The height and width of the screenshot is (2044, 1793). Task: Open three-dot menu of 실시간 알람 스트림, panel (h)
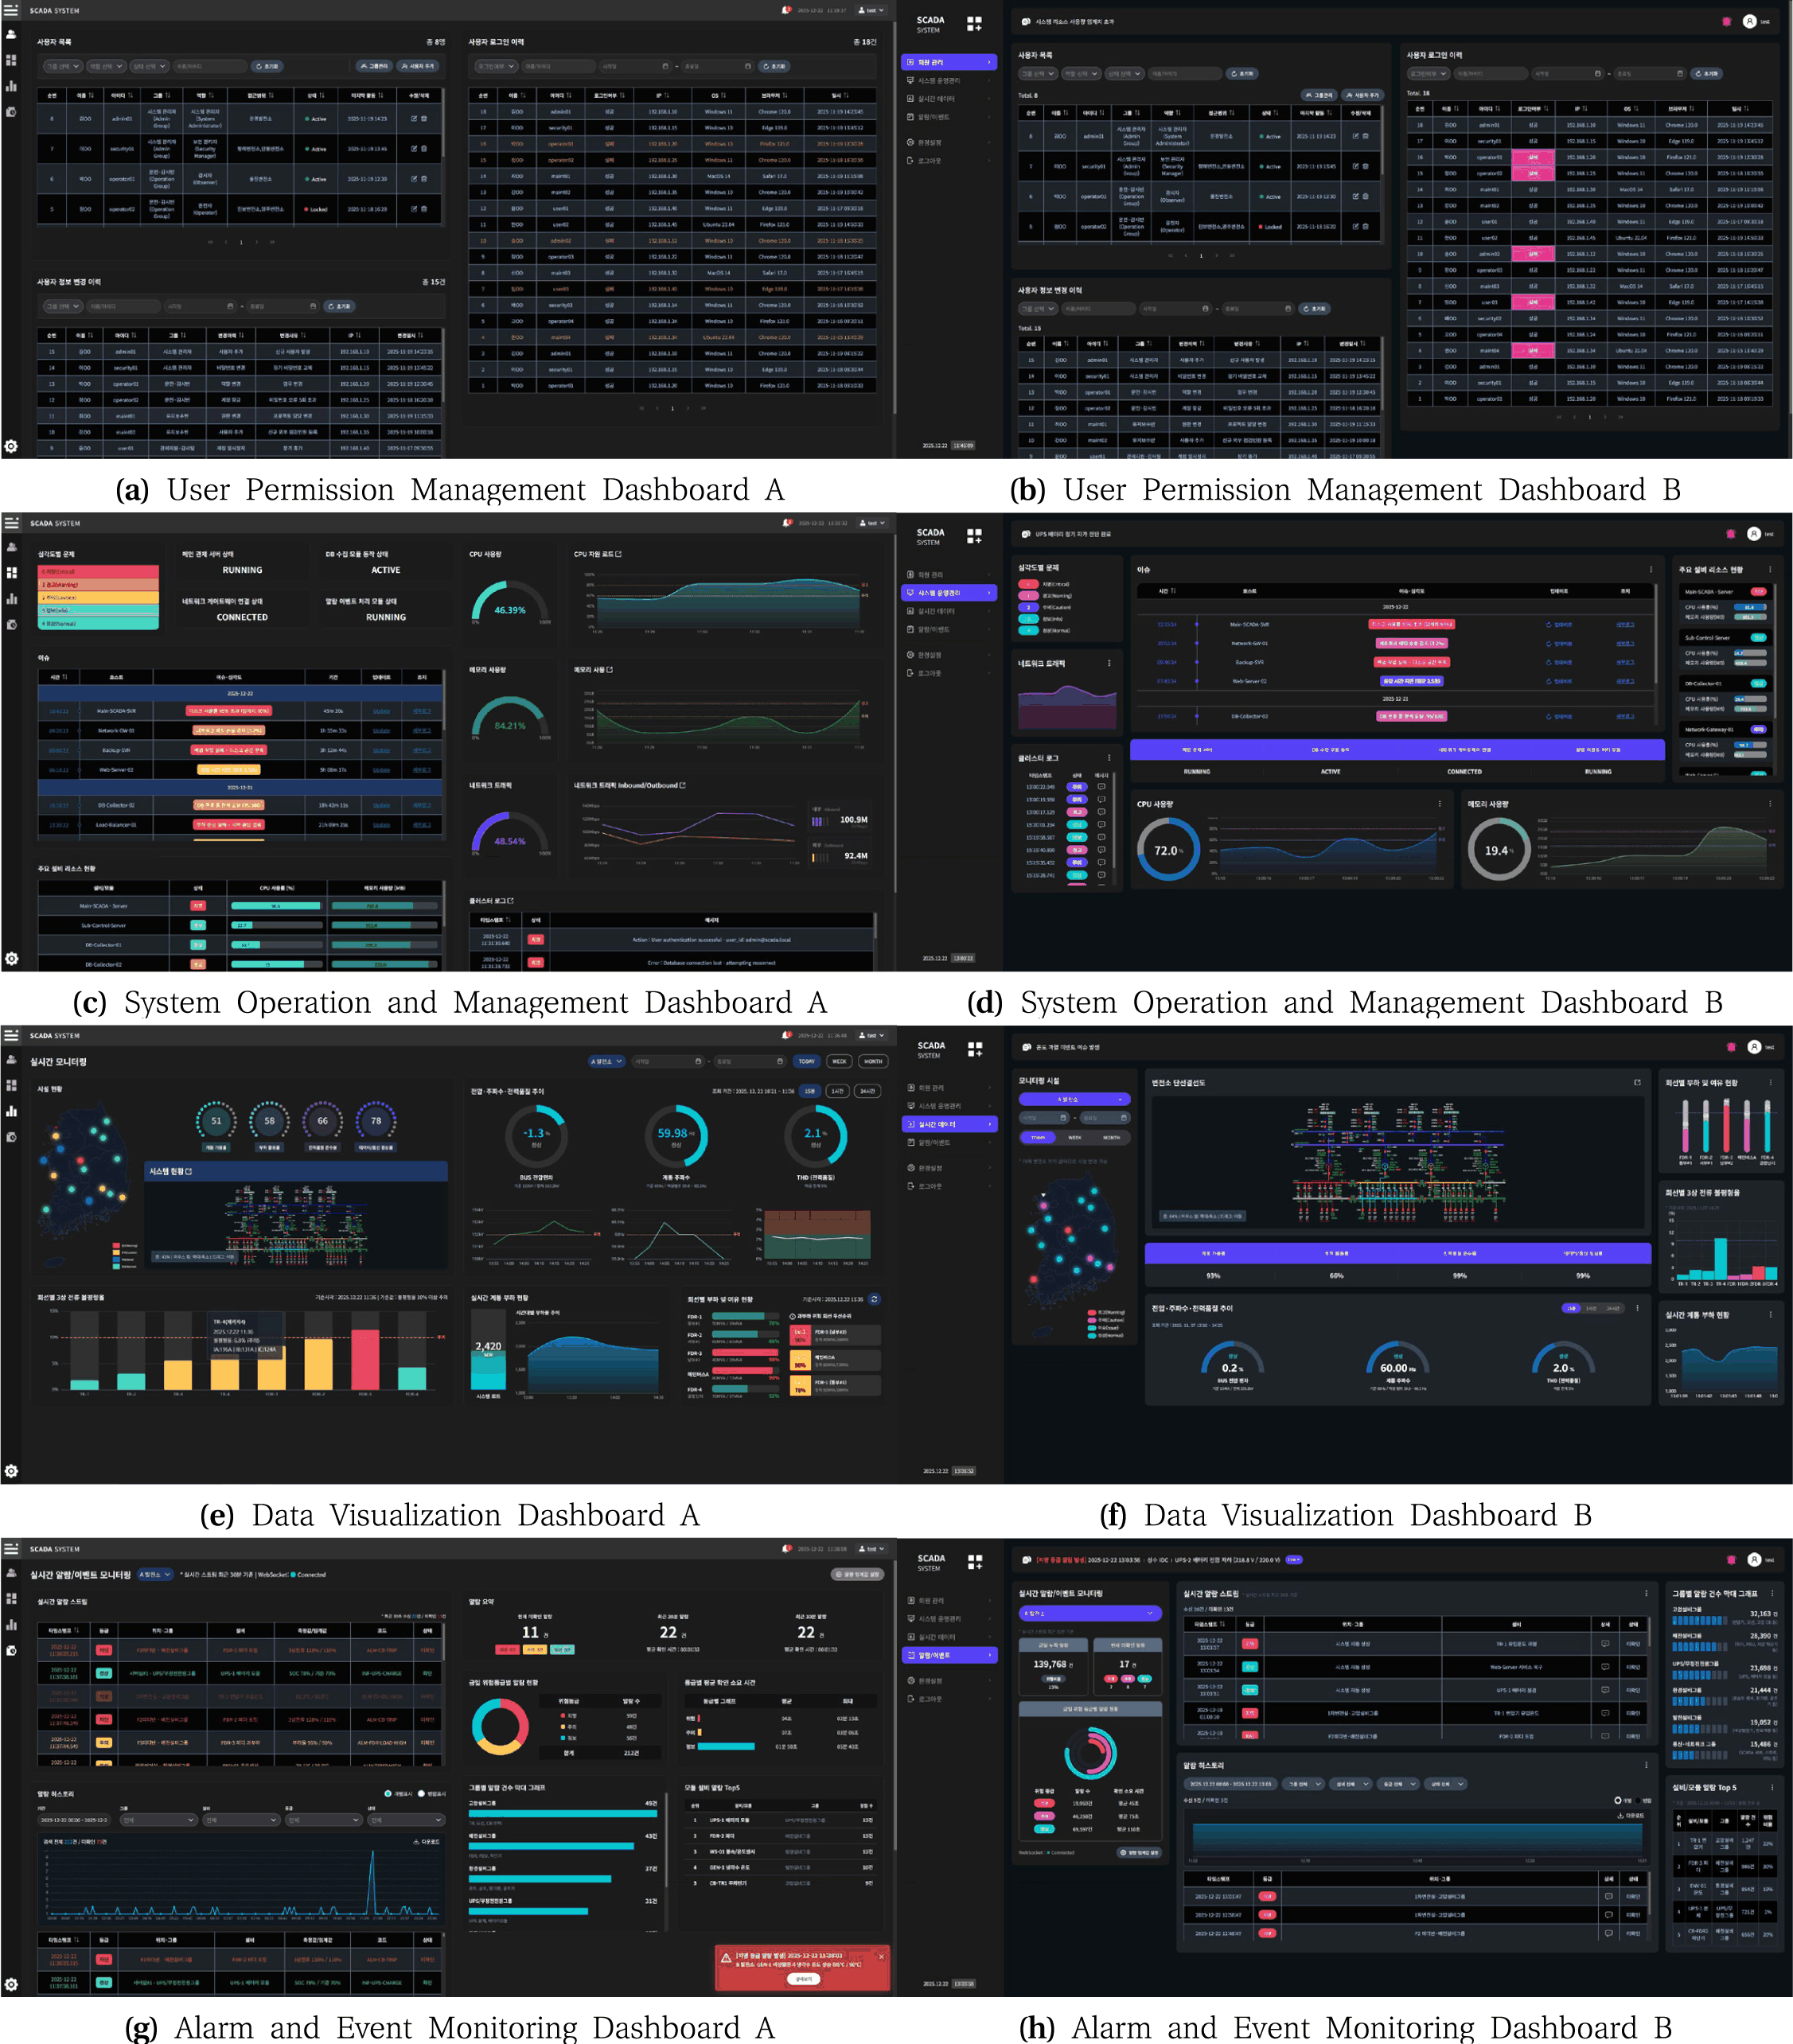(x=1647, y=1593)
